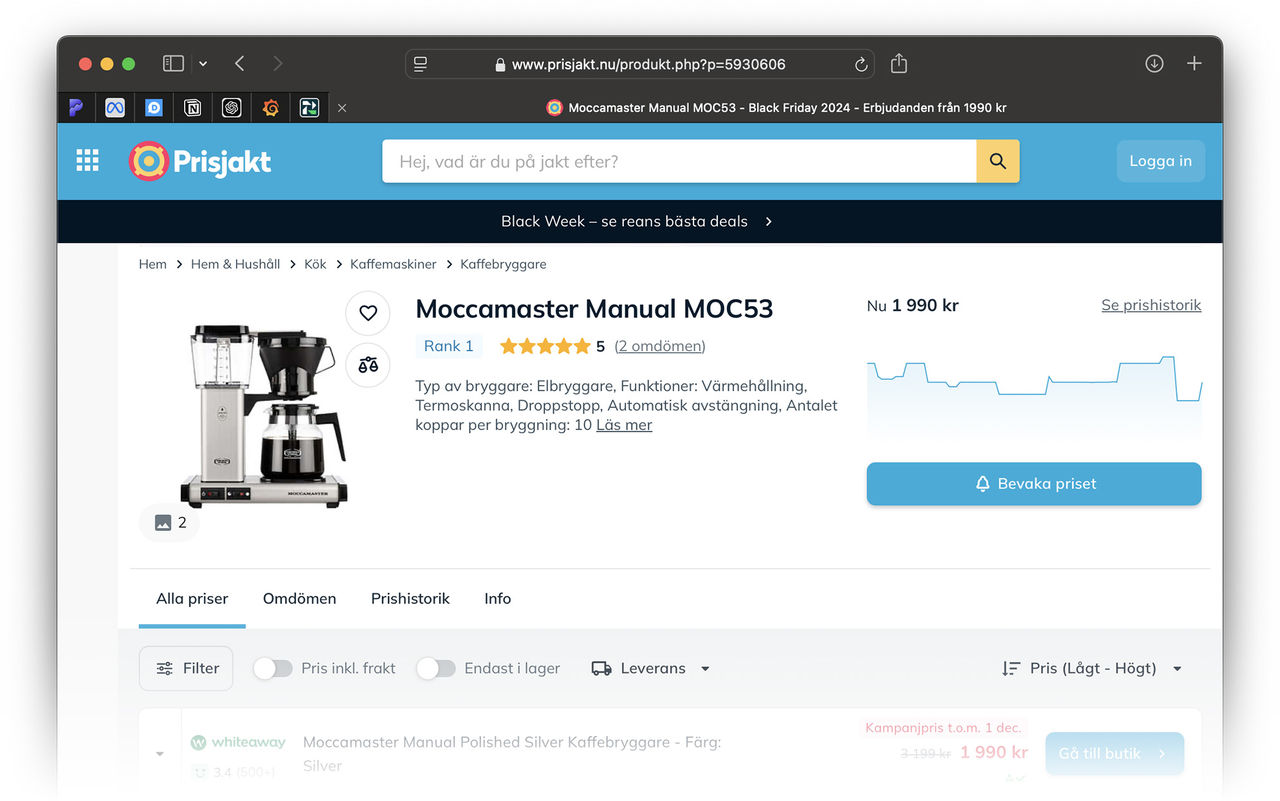Expand the Safari sidebar options chevron
Image resolution: width=1280 pixels, height=801 pixels.
(203, 64)
